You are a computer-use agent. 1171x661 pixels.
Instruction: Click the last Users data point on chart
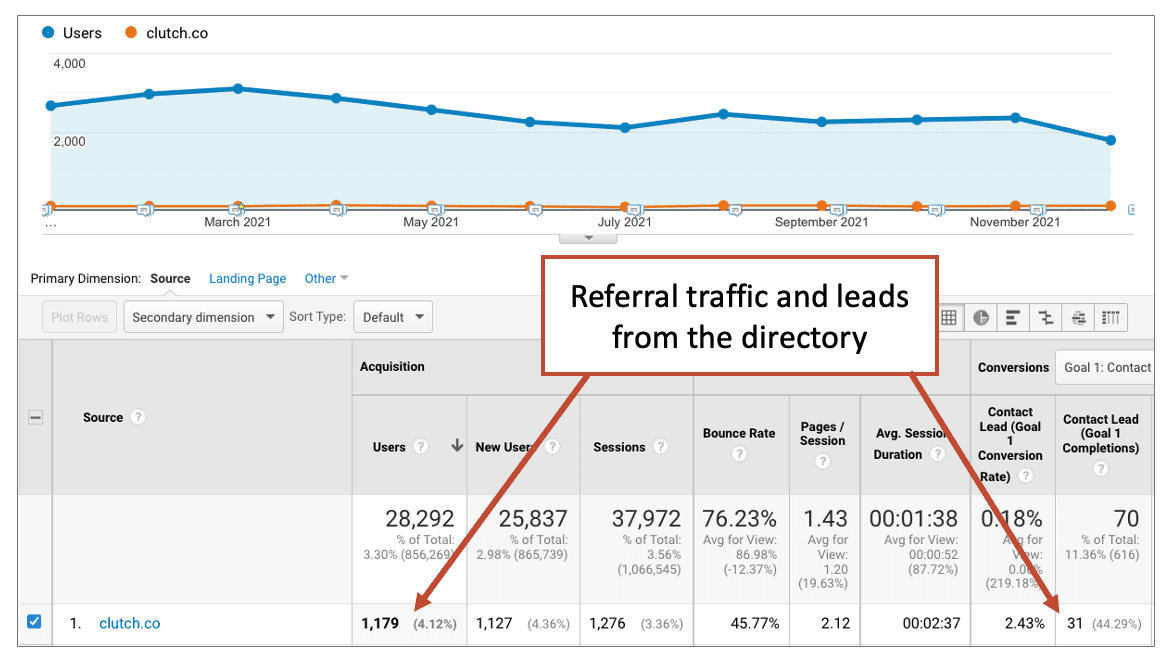coord(1111,140)
